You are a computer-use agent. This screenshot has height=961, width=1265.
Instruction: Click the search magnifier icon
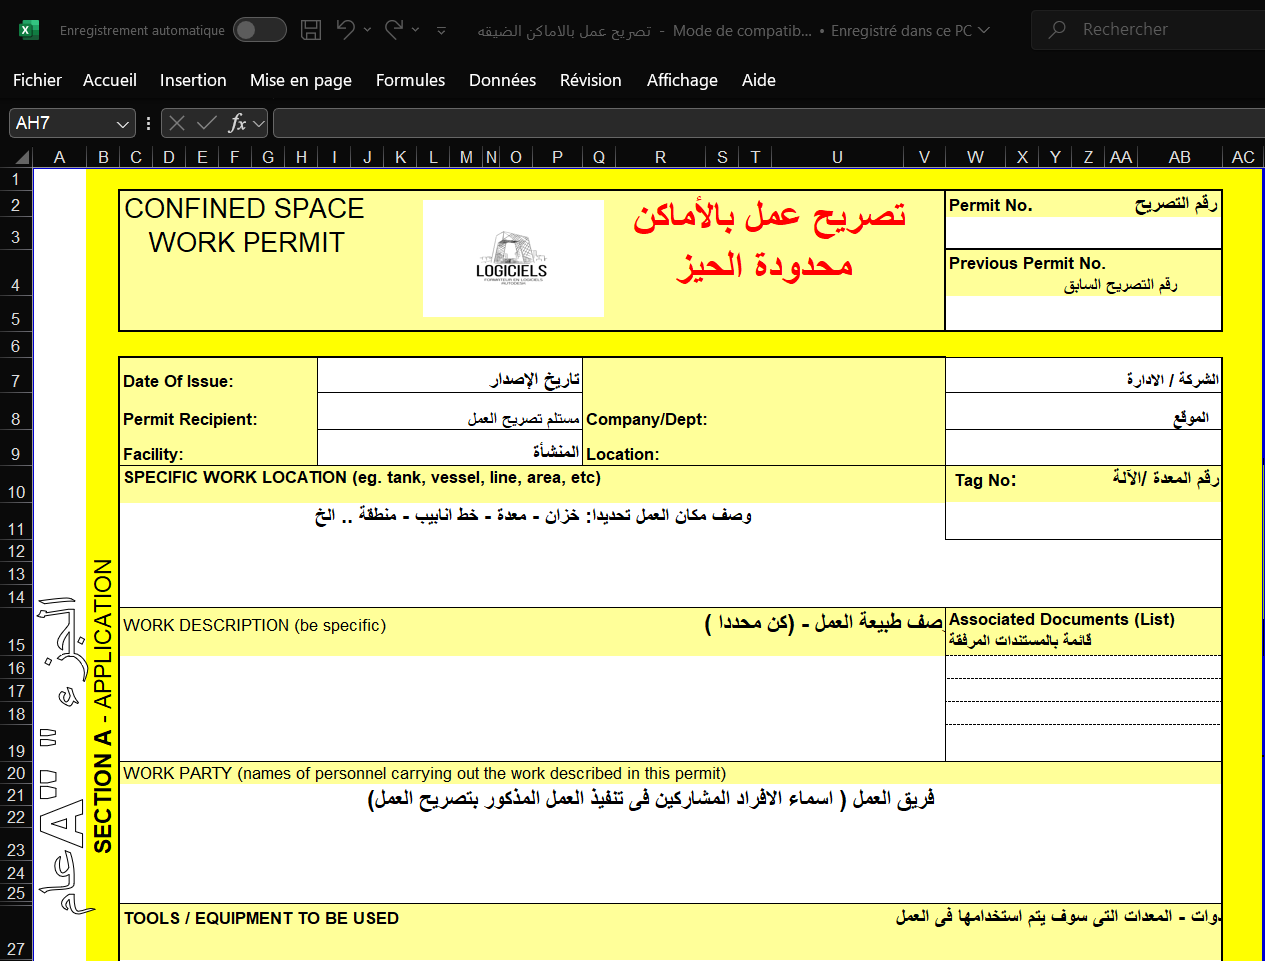(1057, 30)
